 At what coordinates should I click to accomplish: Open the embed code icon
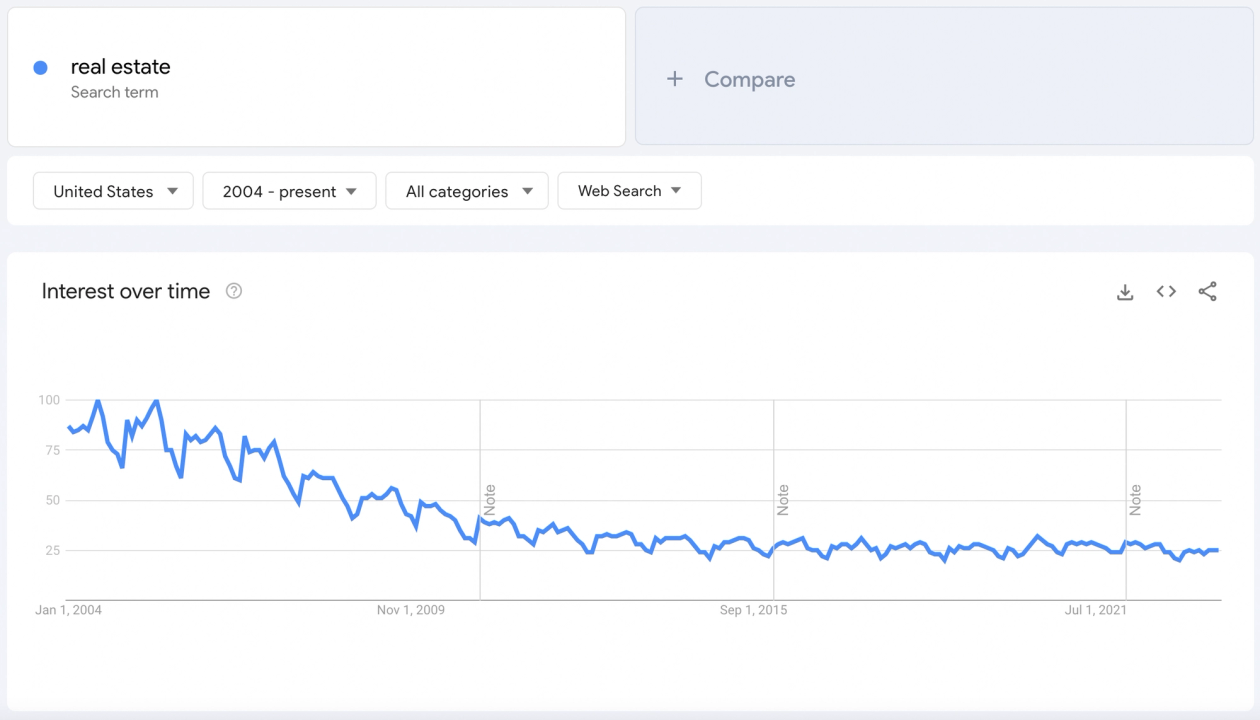coord(1166,292)
